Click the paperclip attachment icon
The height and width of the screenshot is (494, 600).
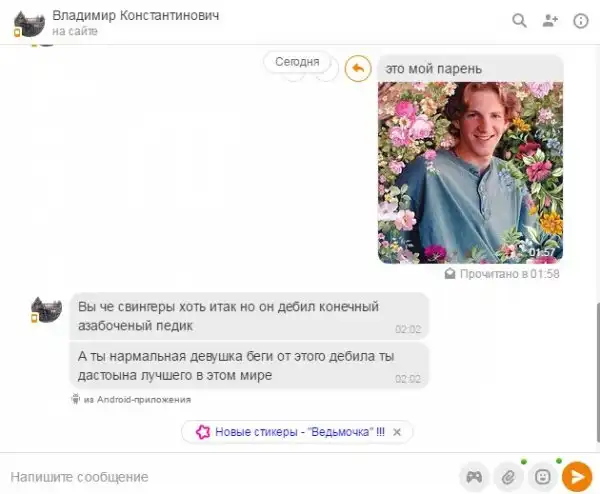[x=509, y=477]
